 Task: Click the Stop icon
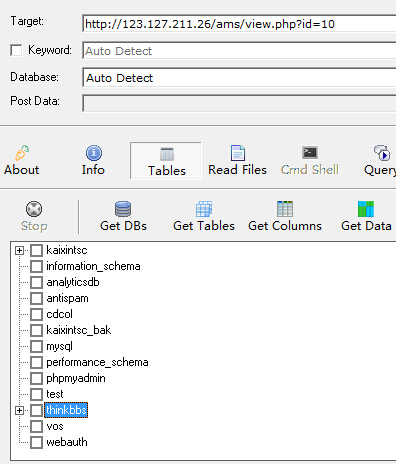(x=34, y=209)
